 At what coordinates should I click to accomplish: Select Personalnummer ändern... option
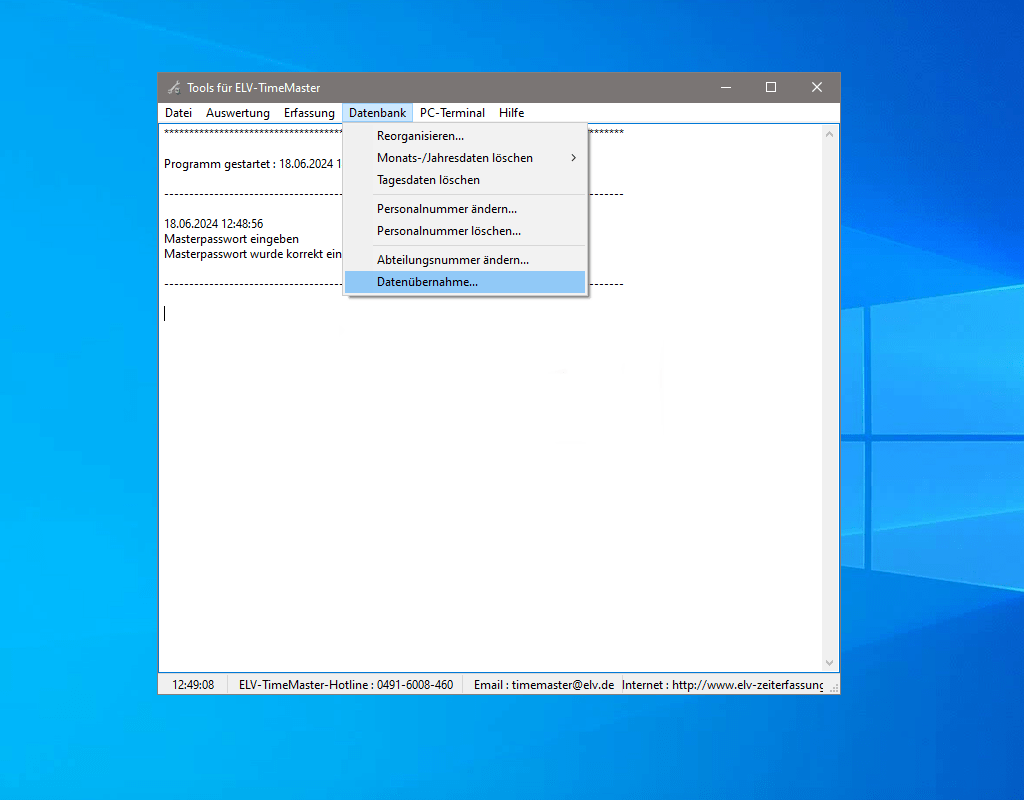pyautogui.click(x=446, y=209)
